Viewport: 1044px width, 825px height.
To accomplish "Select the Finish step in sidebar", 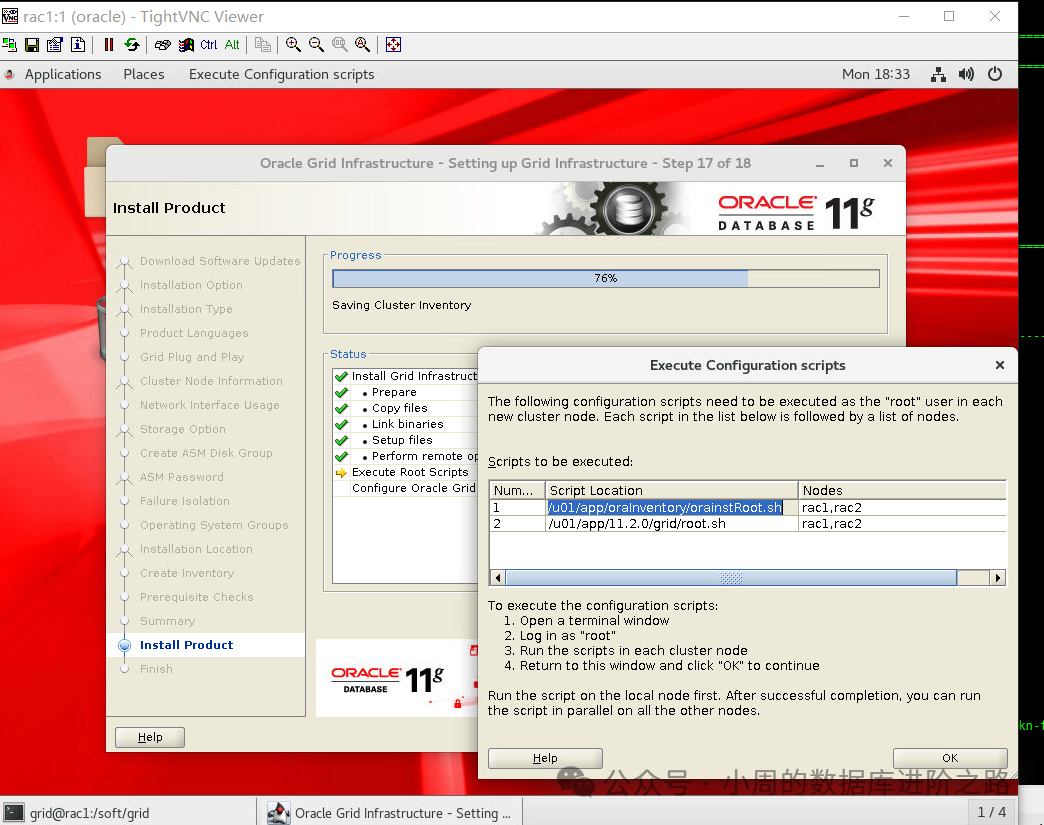I will (x=156, y=669).
